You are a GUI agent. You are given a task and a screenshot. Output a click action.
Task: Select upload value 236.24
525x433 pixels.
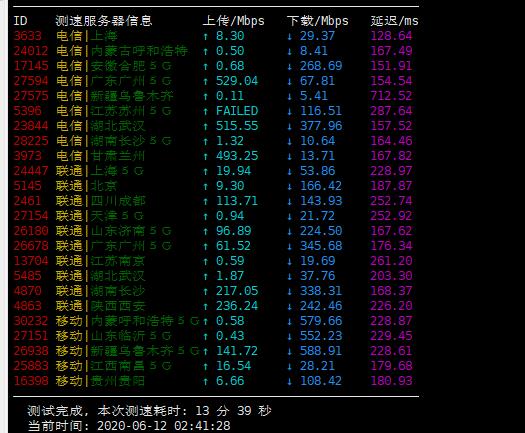point(237,306)
